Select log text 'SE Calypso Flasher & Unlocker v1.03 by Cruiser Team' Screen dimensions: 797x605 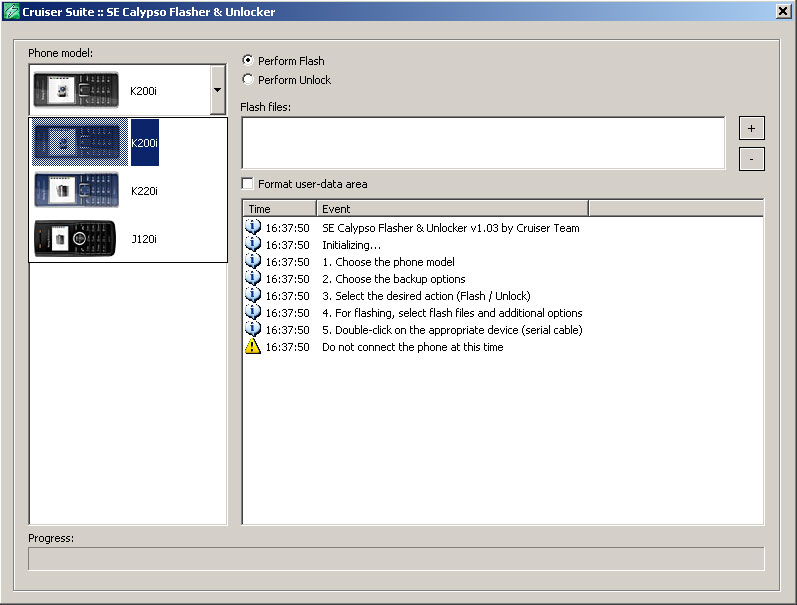click(x=451, y=228)
